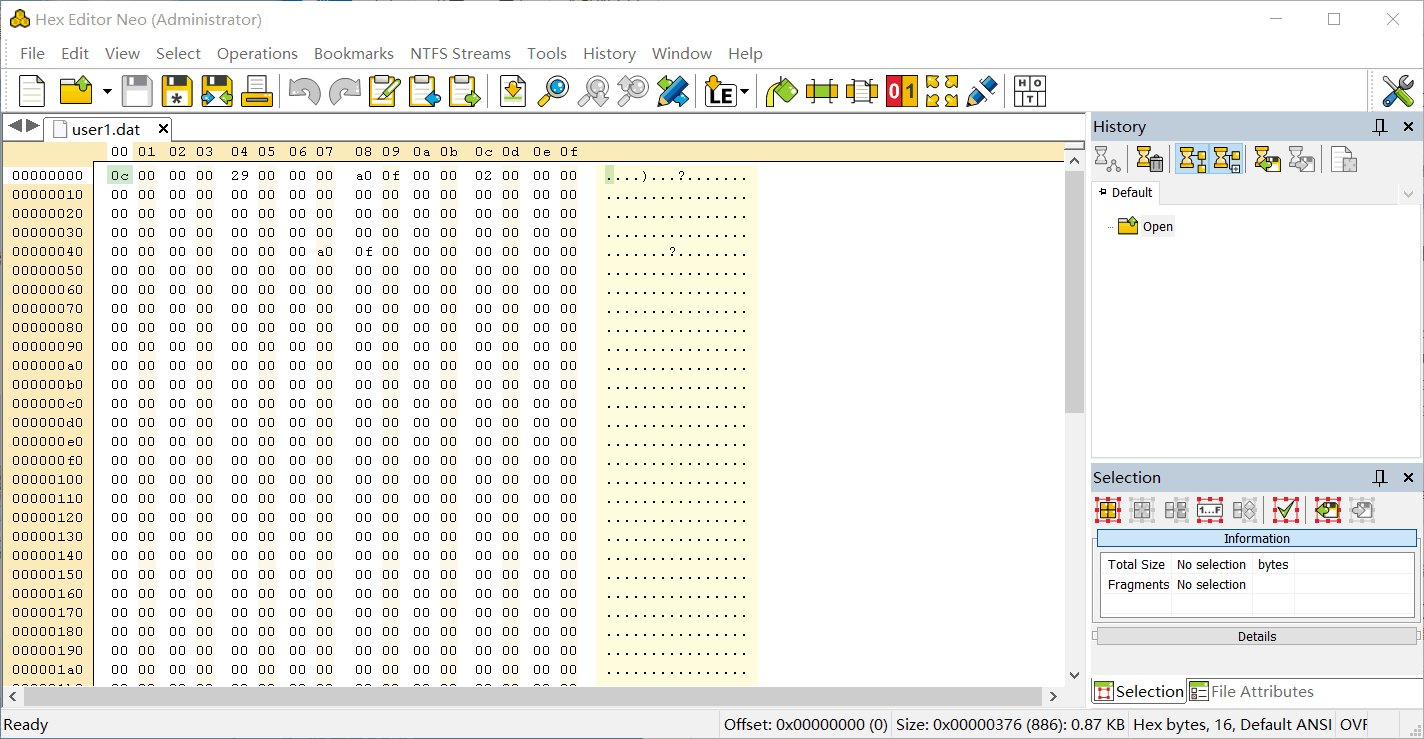Click the Save All icon with arrows
This screenshot has height=739, width=1424.
tap(217, 91)
